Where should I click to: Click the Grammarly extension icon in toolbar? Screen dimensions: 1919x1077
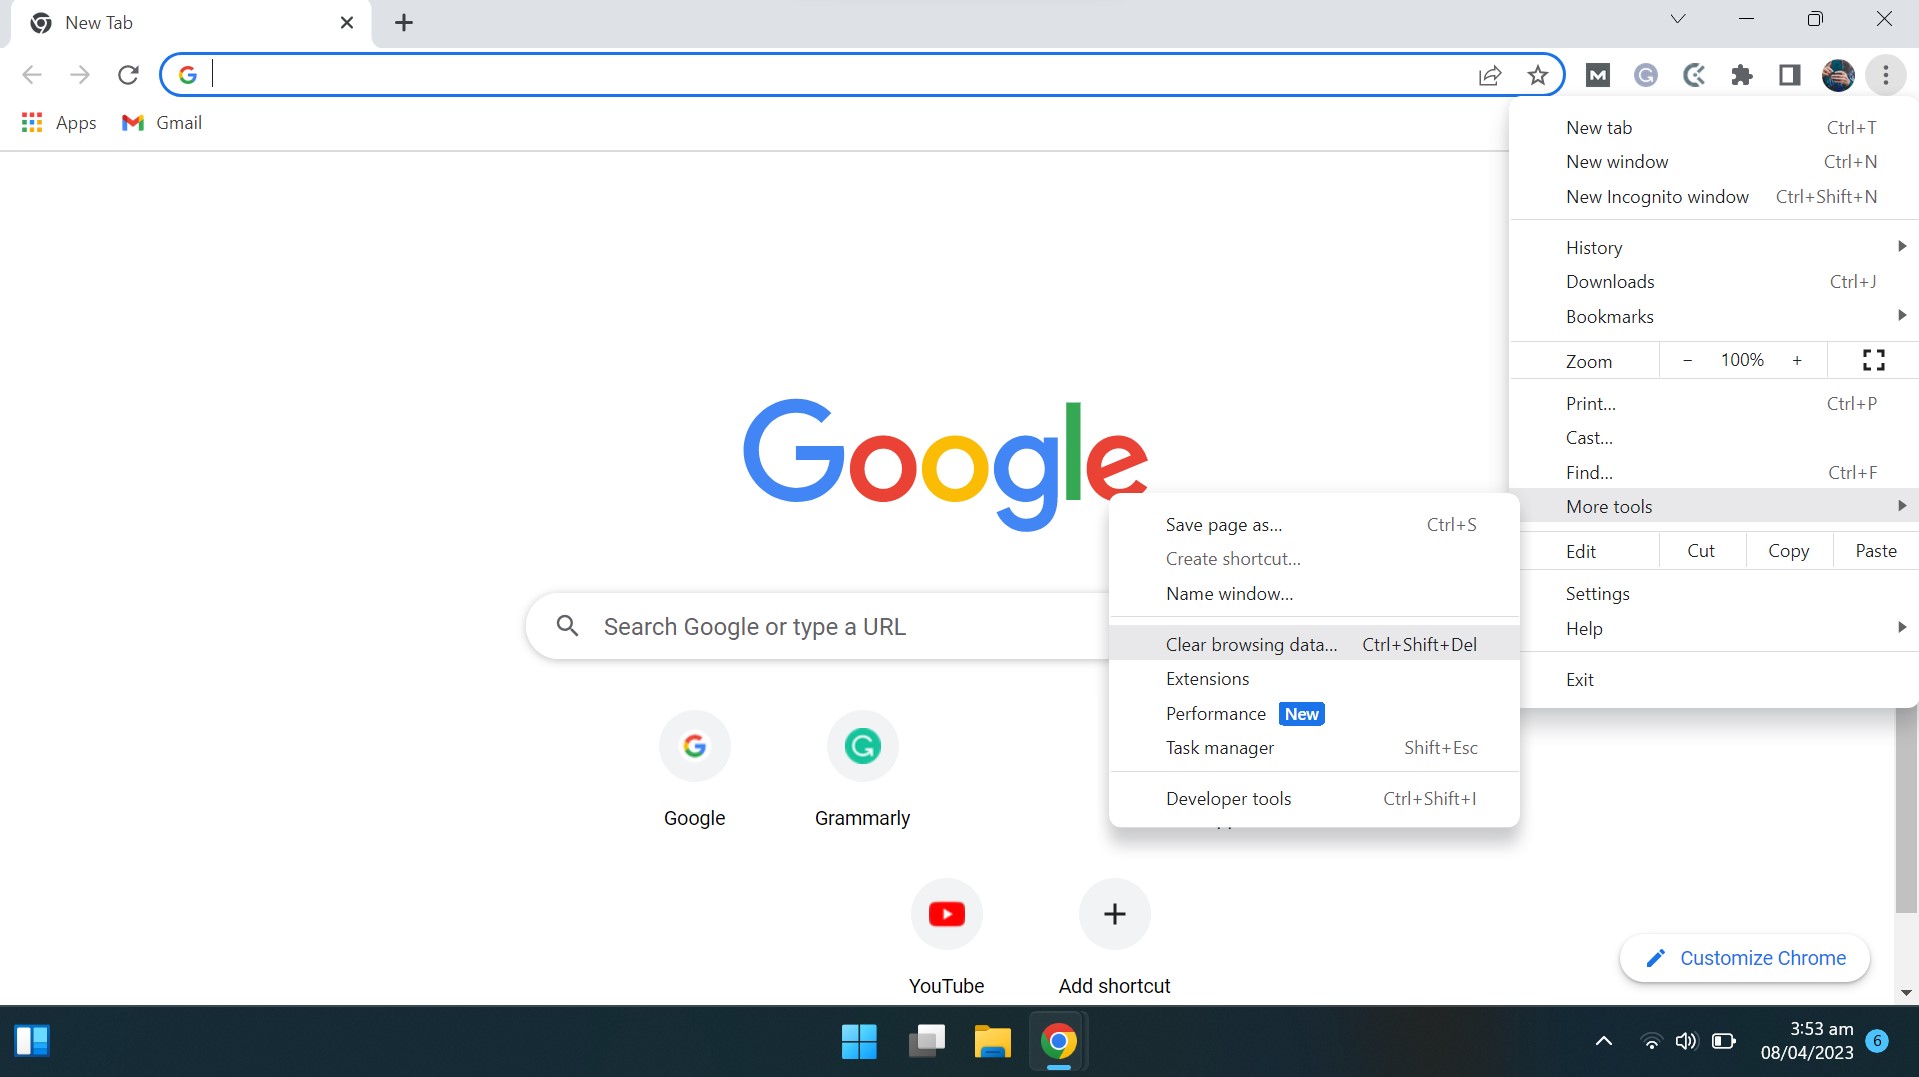pyautogui.click(x=1645, y=75)
